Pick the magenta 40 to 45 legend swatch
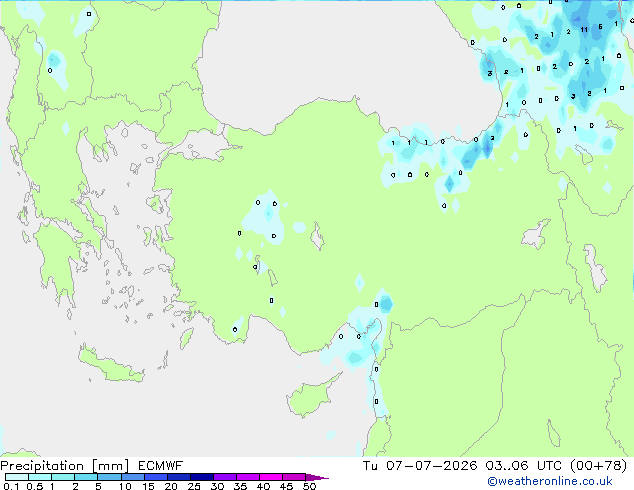Image resolution: width=634 pixels, height=490 pixels. click(x=271, y=477)
